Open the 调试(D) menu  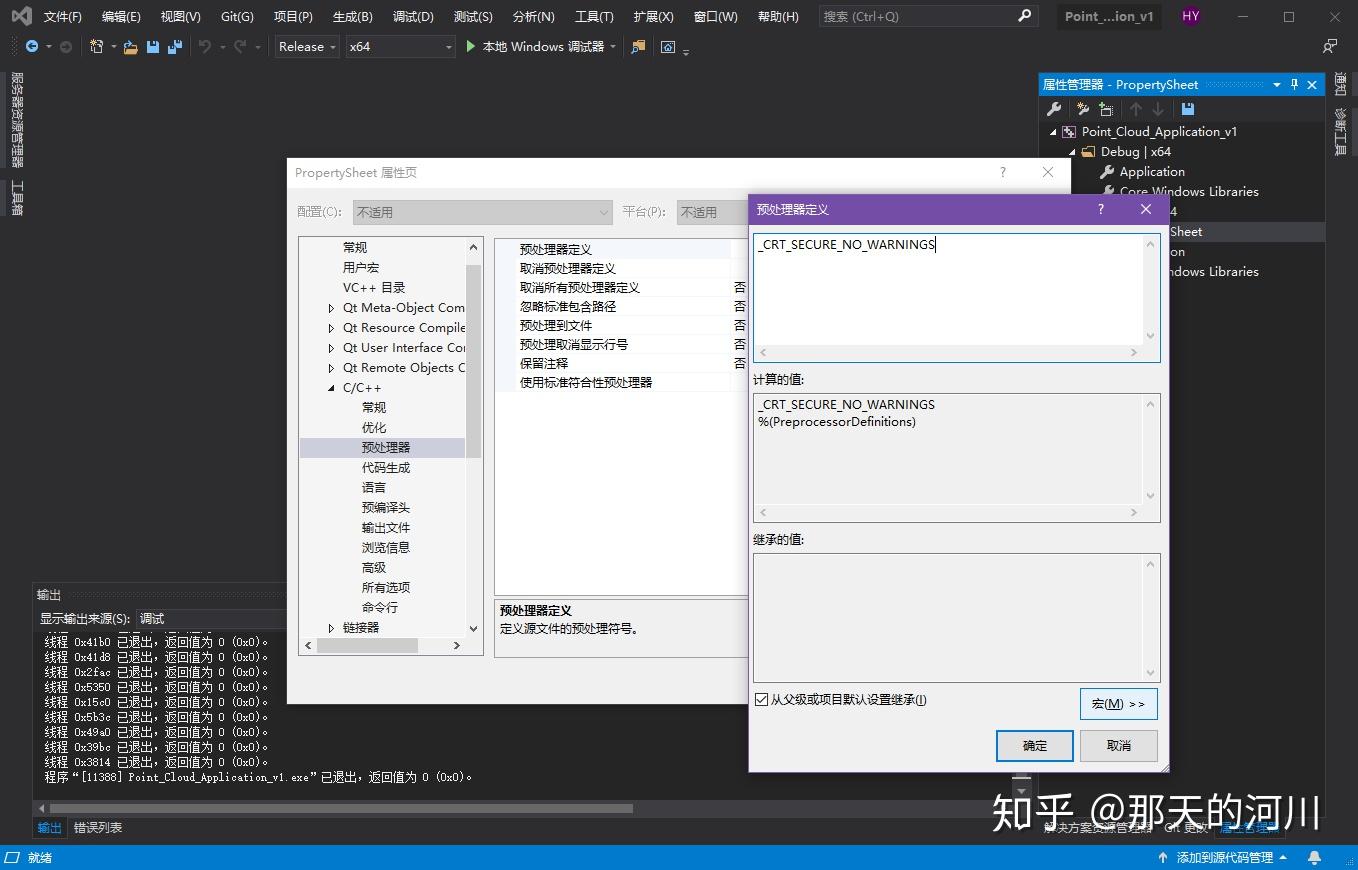[x=414, y=16]
